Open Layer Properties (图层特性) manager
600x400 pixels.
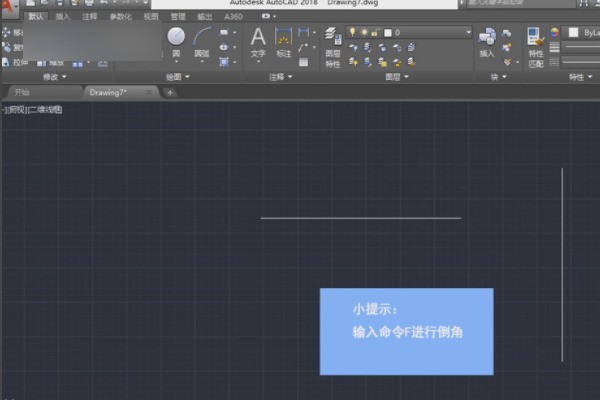333,47
